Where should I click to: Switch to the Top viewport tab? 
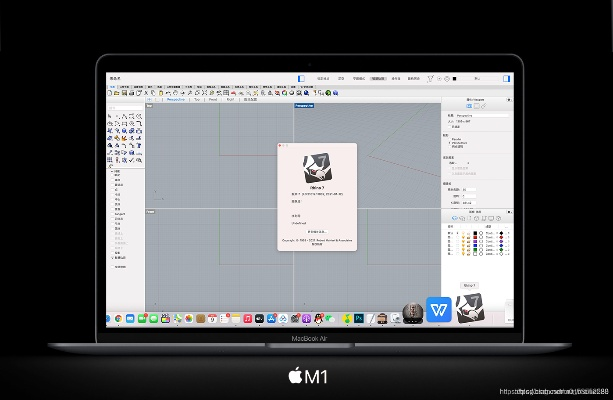(x=197, y=99)
